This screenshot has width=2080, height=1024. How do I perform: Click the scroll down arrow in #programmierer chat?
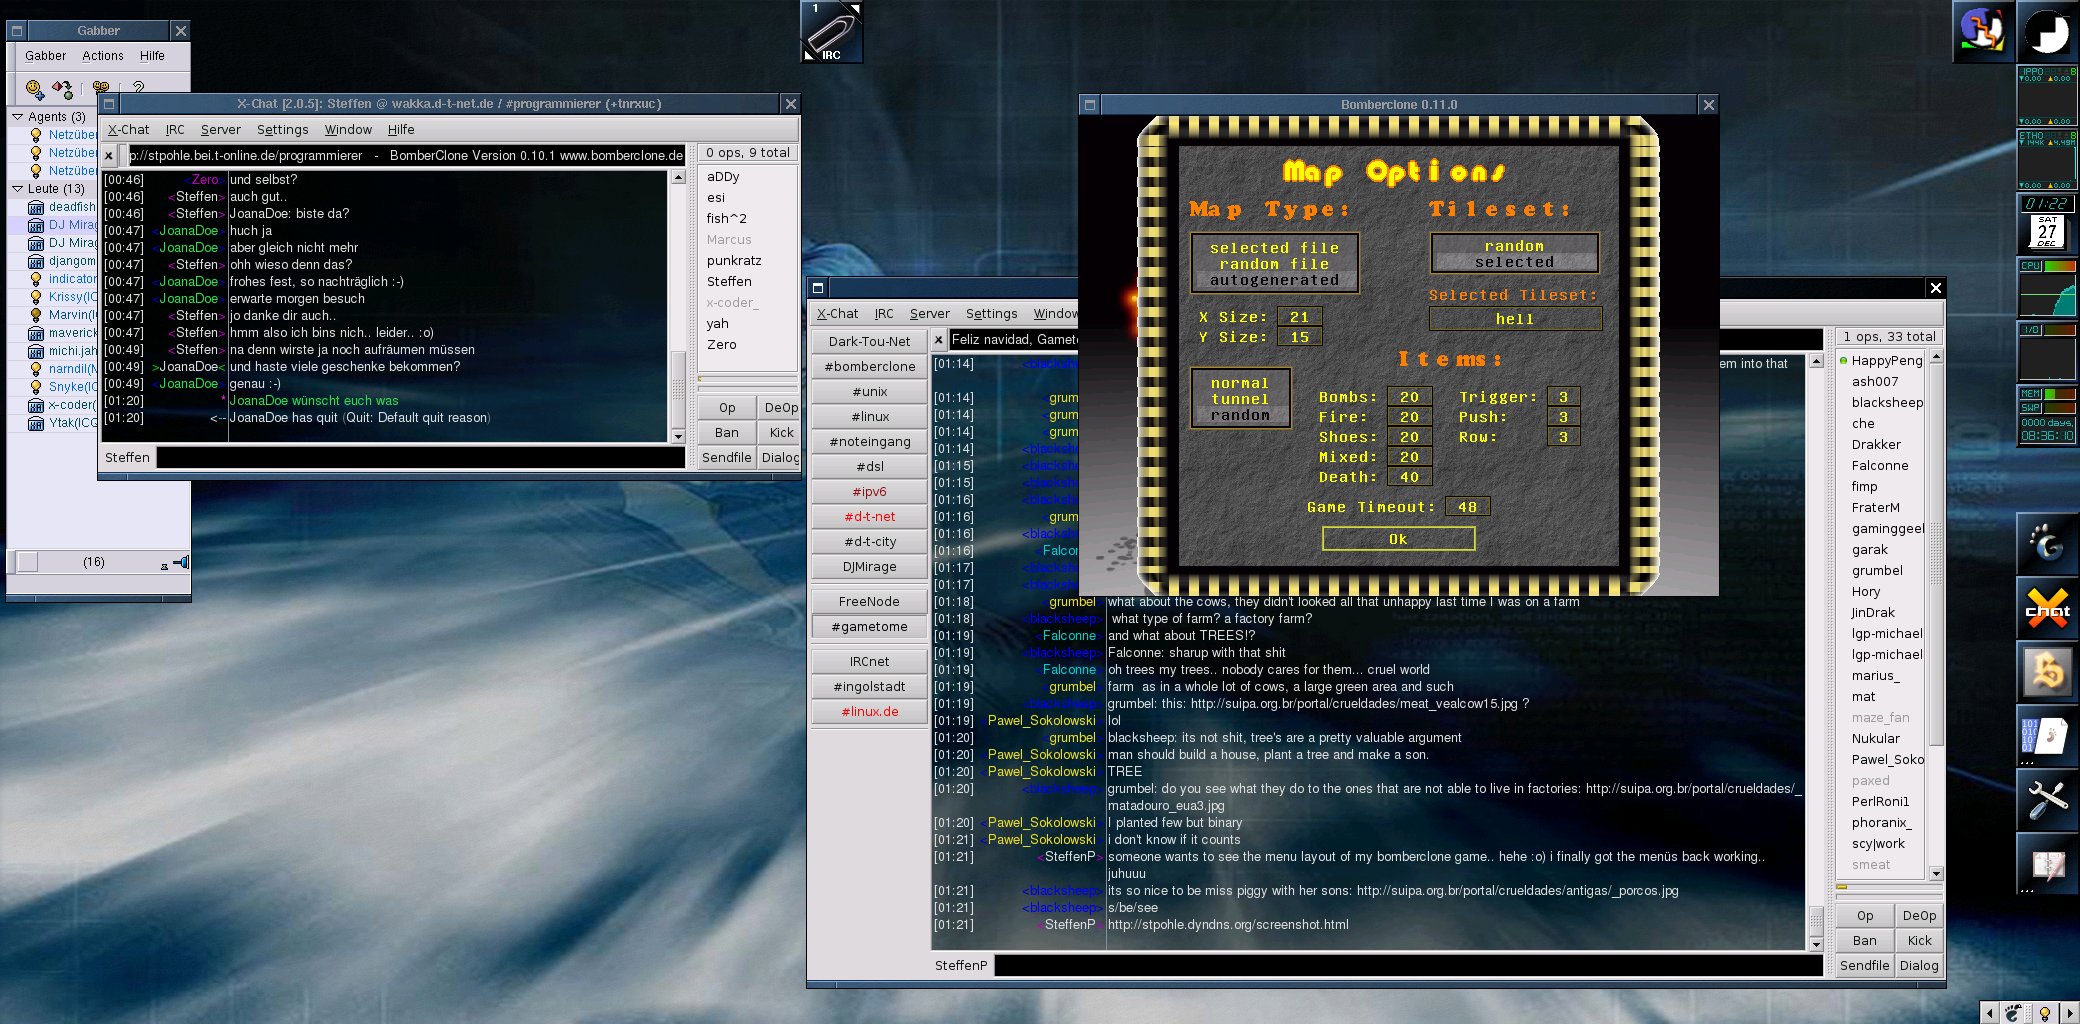(678, 436)
